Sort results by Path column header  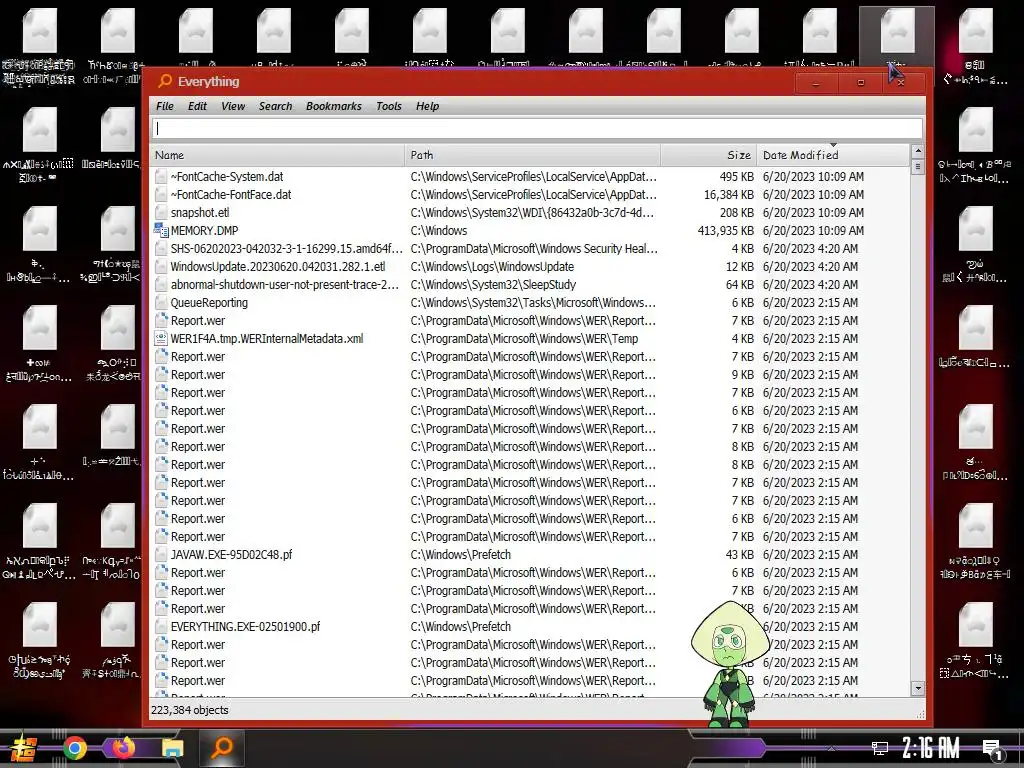pos(532,155)
